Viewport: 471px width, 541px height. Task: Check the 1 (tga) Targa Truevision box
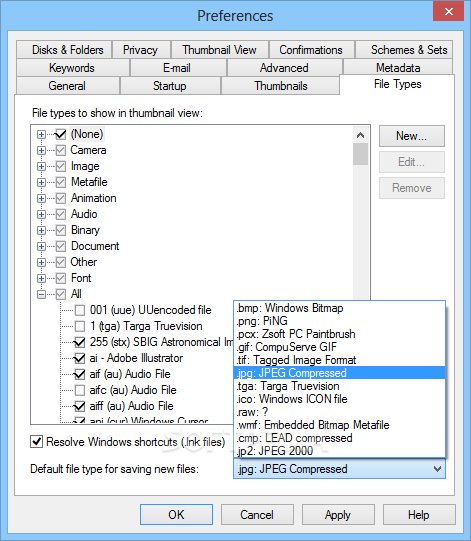(80, 326)
